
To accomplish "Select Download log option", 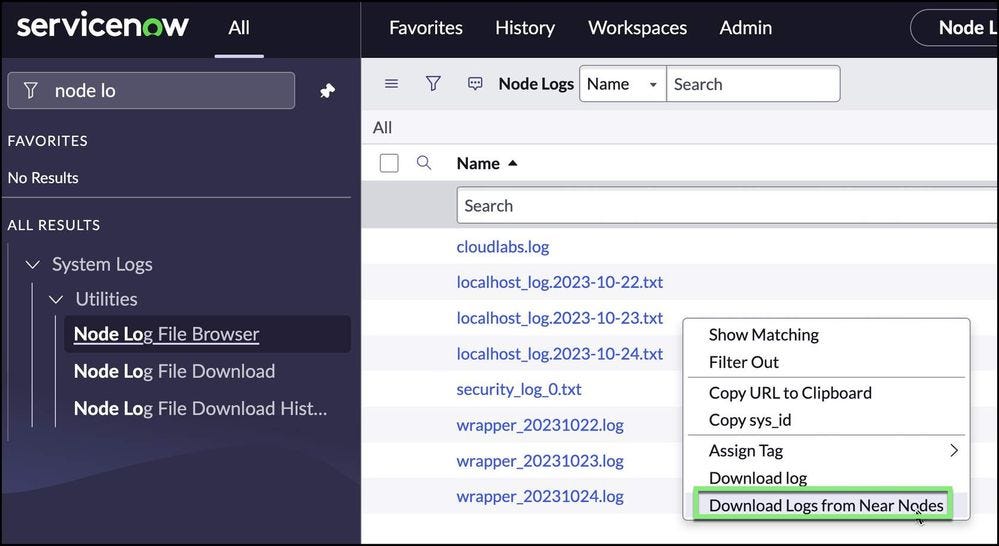I will click(x=758, y=478).
